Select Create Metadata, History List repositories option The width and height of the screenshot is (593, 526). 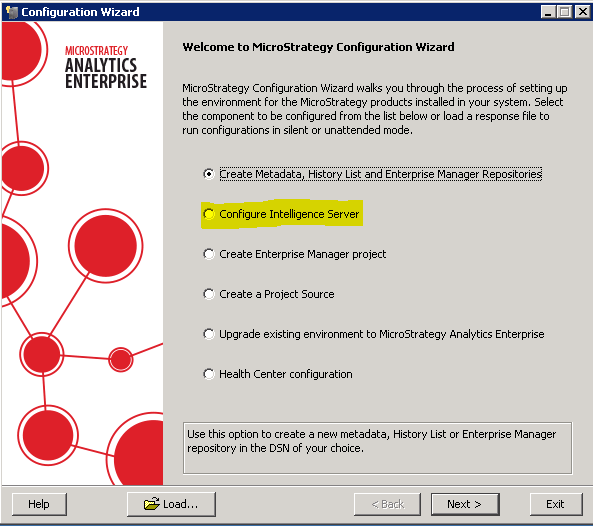(x=208, y=174)
